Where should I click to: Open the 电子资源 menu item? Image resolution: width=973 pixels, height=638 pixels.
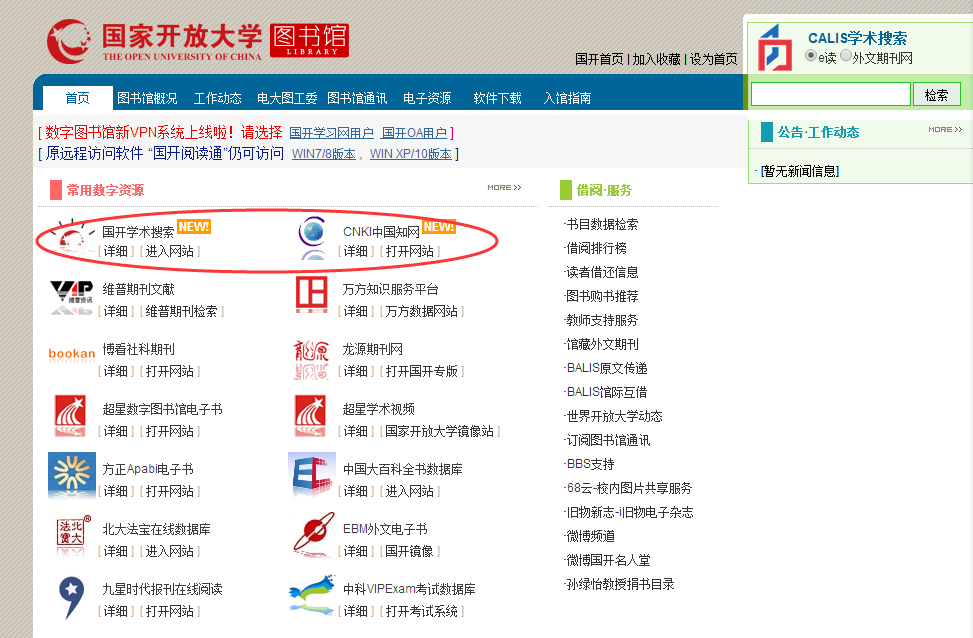pos(427,98)
